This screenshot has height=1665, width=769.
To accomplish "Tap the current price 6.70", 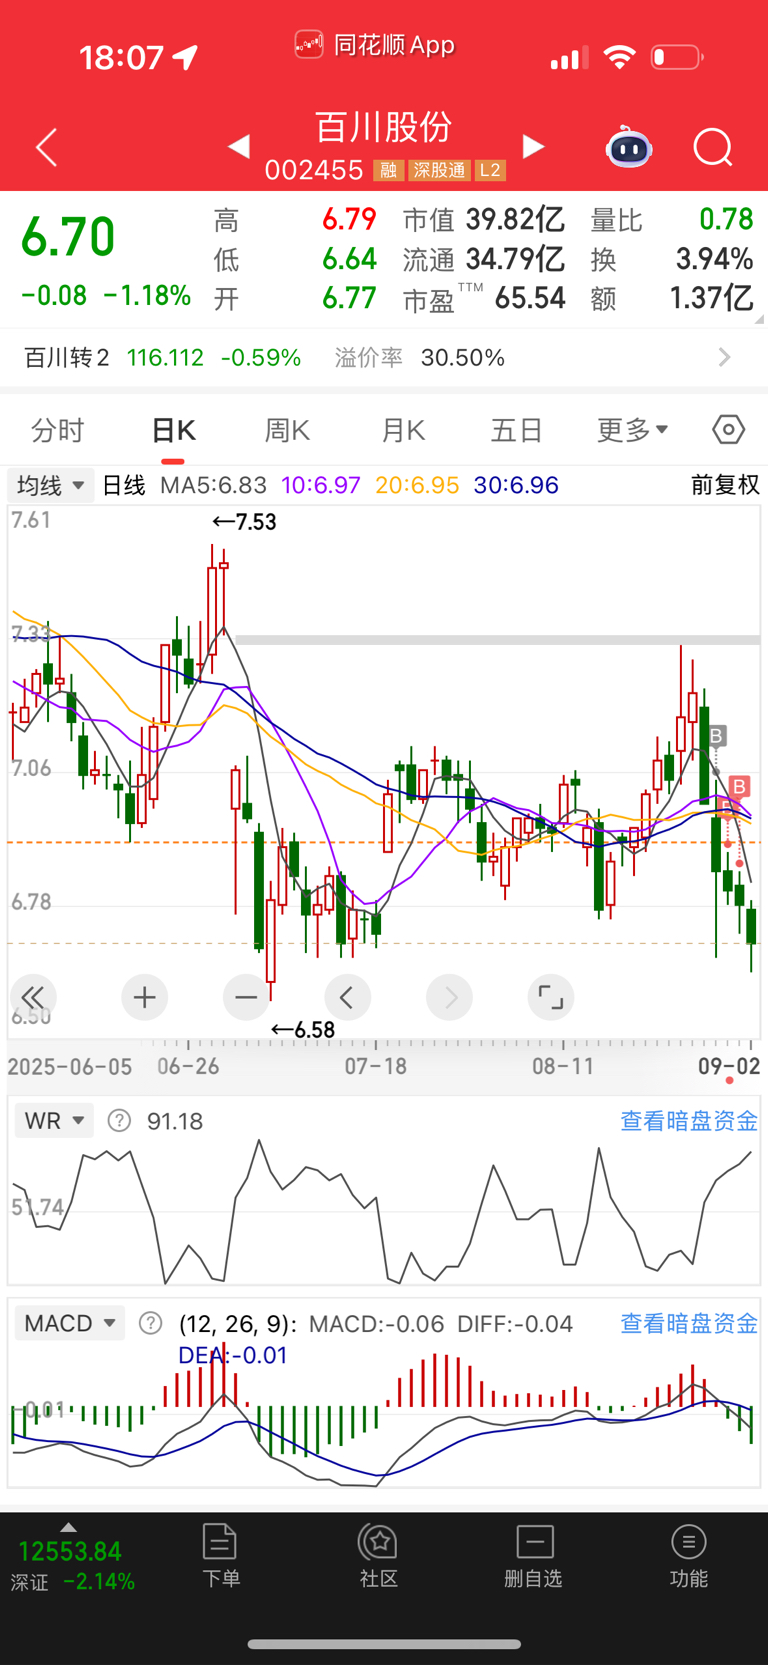I will pyautogui.click(x=68, y=238).
